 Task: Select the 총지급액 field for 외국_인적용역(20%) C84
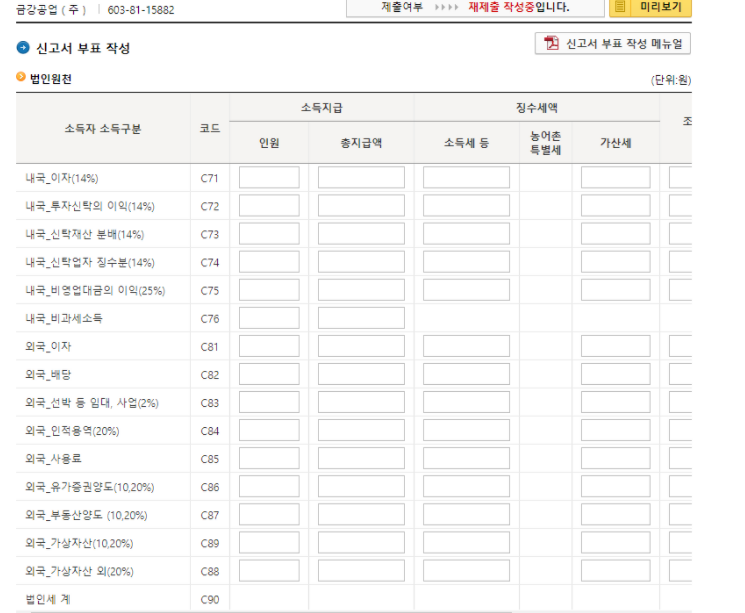point(361,431)
